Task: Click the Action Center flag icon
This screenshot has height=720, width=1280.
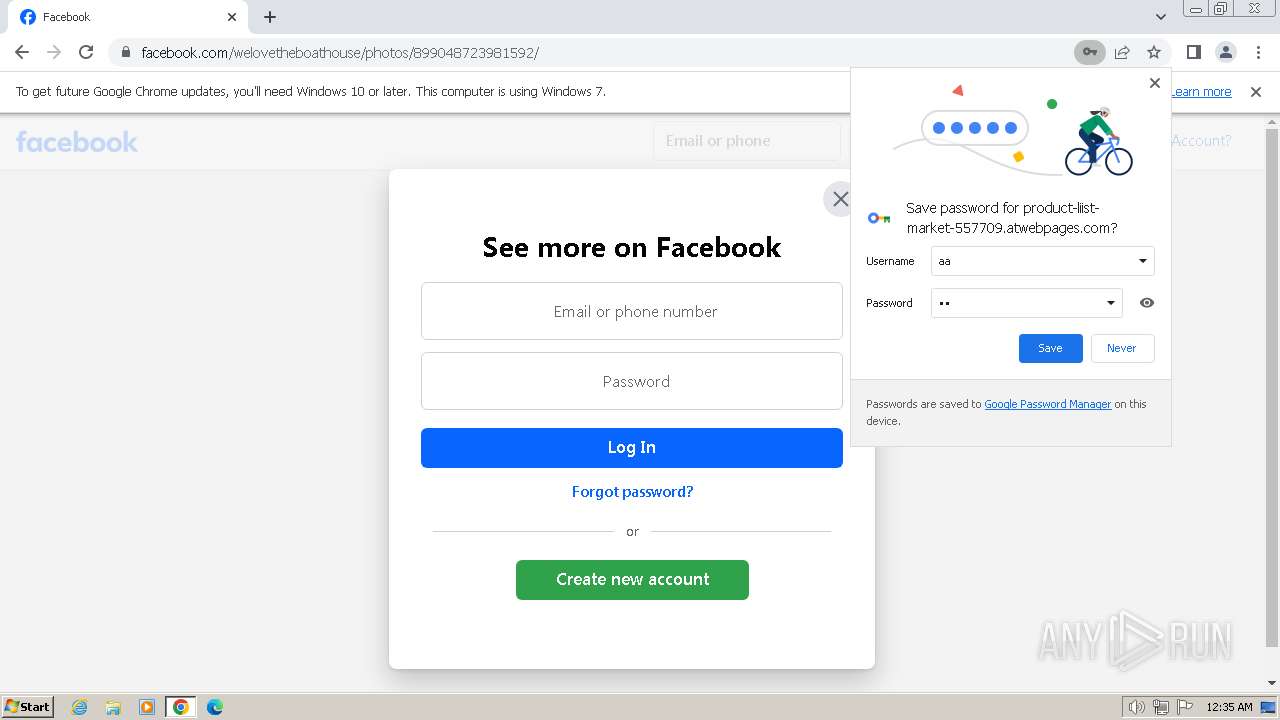Action: click(x=1185, y=707)
